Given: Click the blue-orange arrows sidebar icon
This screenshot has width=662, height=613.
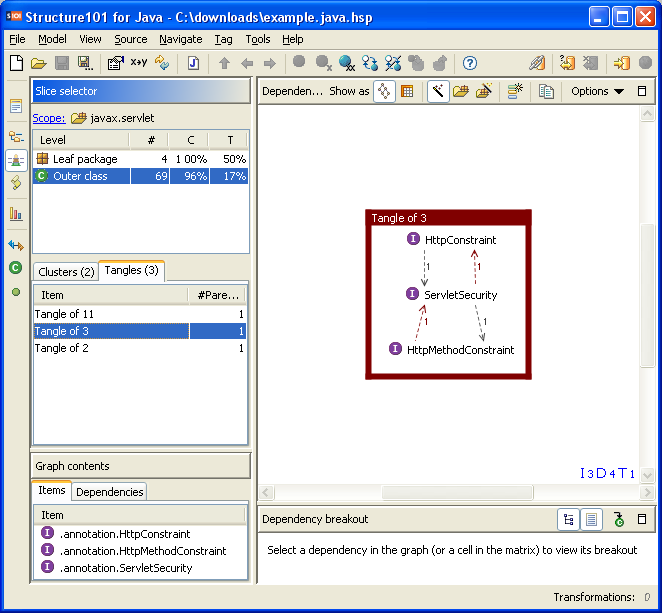Looking at the screenshot, I should click(x=16, y=245).
